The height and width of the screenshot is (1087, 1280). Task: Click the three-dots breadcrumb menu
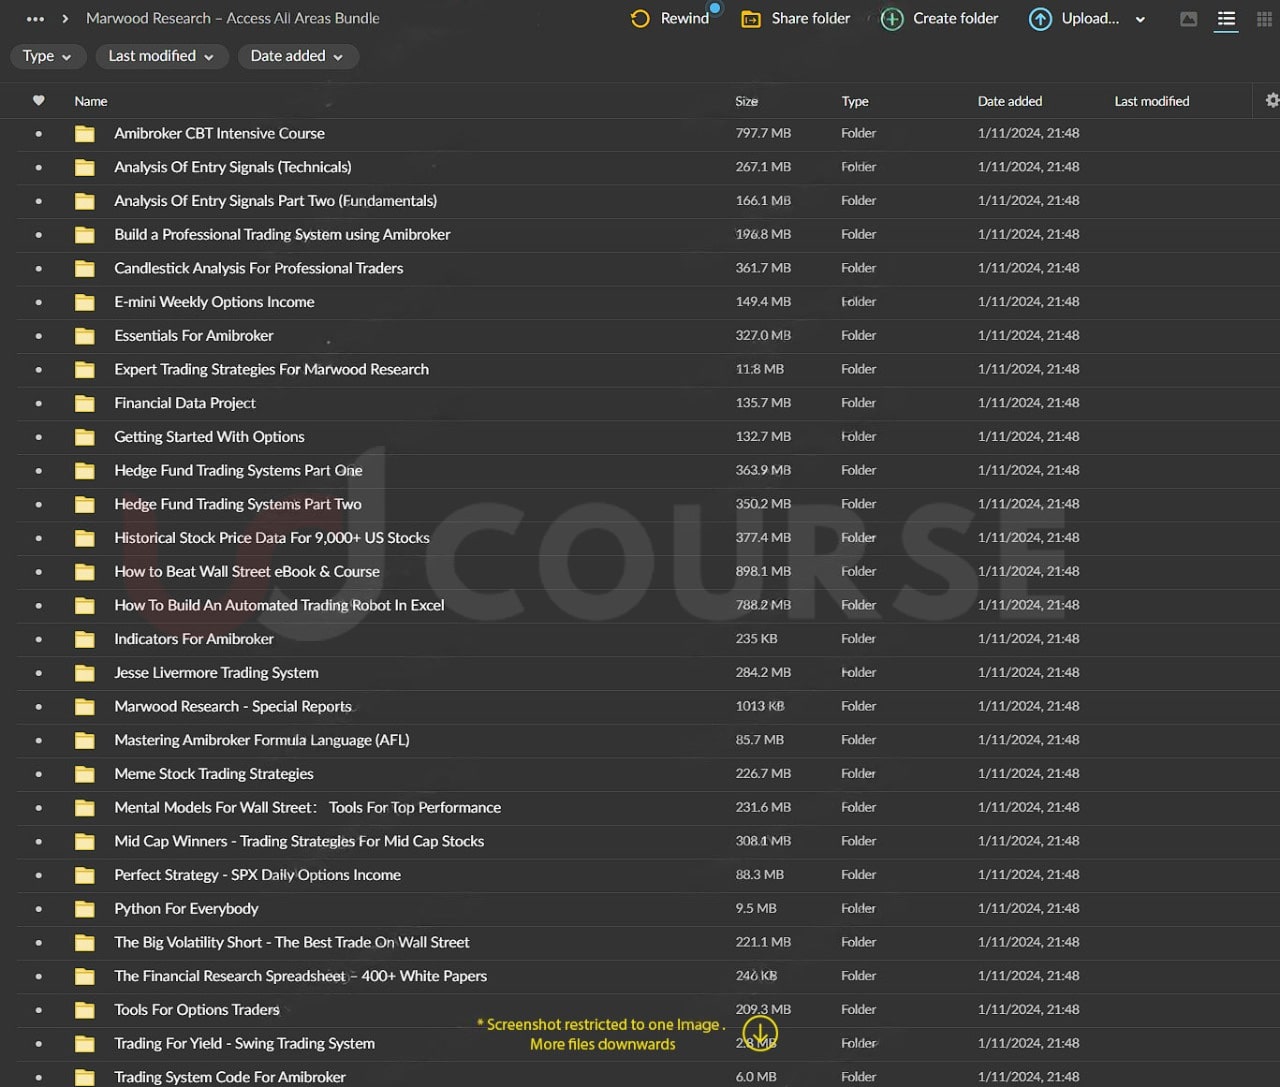tap(35, 19)
